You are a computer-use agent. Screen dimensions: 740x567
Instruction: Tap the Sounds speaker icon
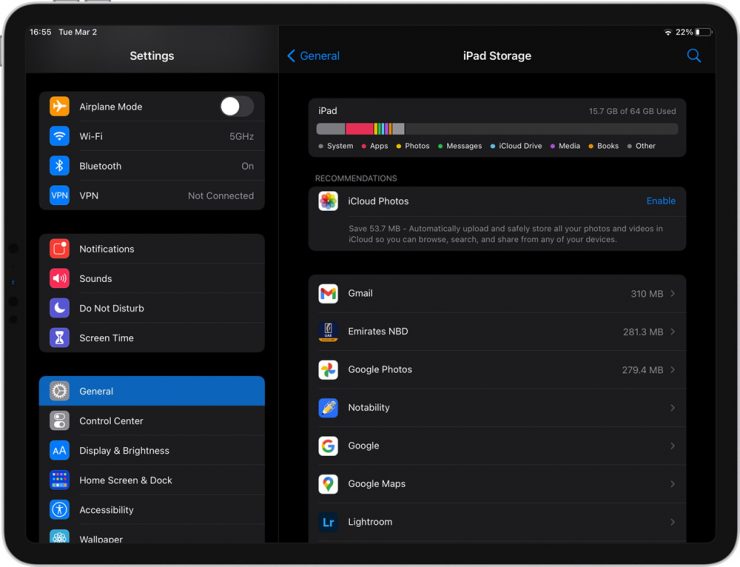(59, 279)
